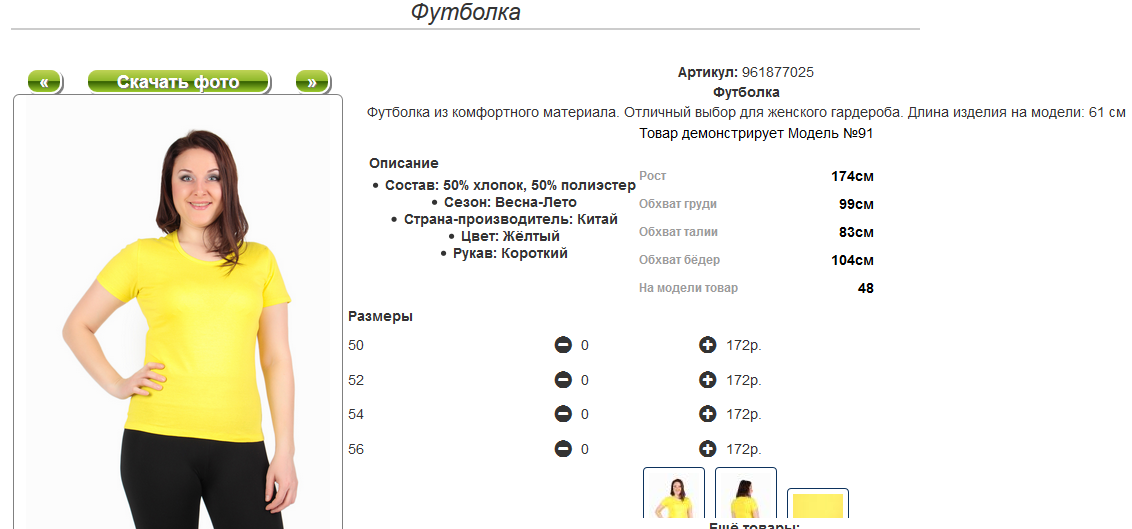Add one item of size 54

(708, 414)
